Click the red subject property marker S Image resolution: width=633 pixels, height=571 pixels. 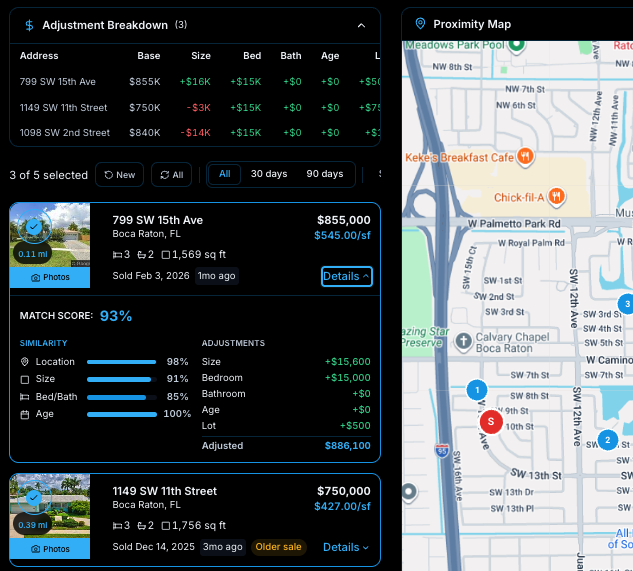pyautogui.click(x=490, y=422)
